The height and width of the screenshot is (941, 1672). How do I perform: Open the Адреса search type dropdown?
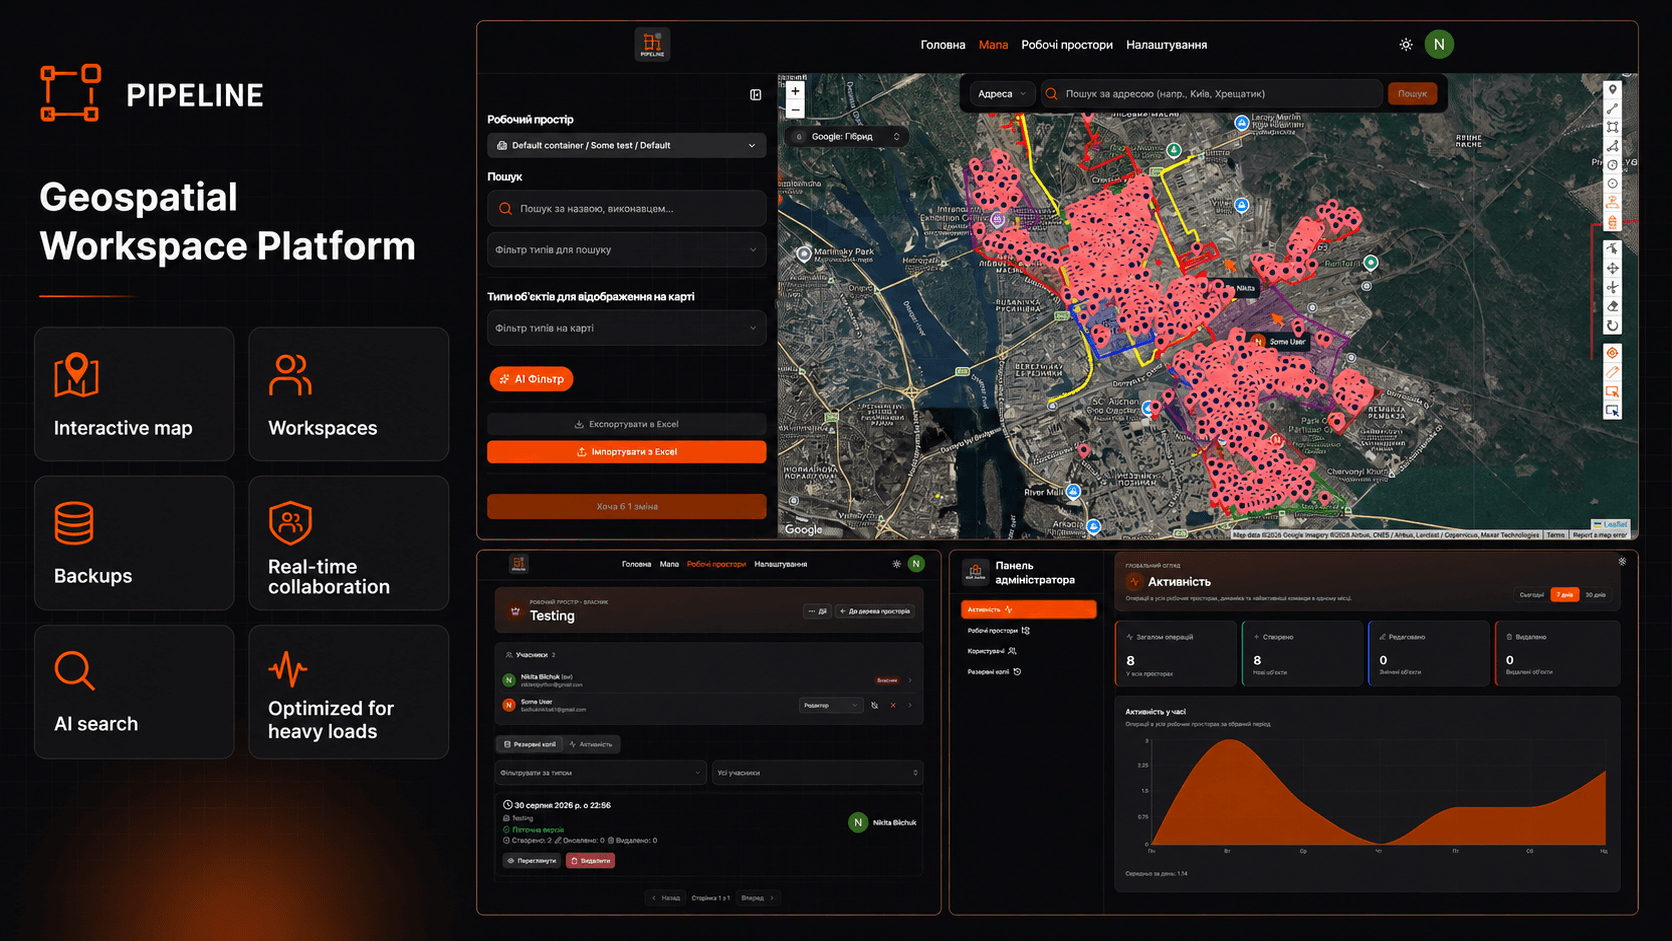coord(1002,94)
